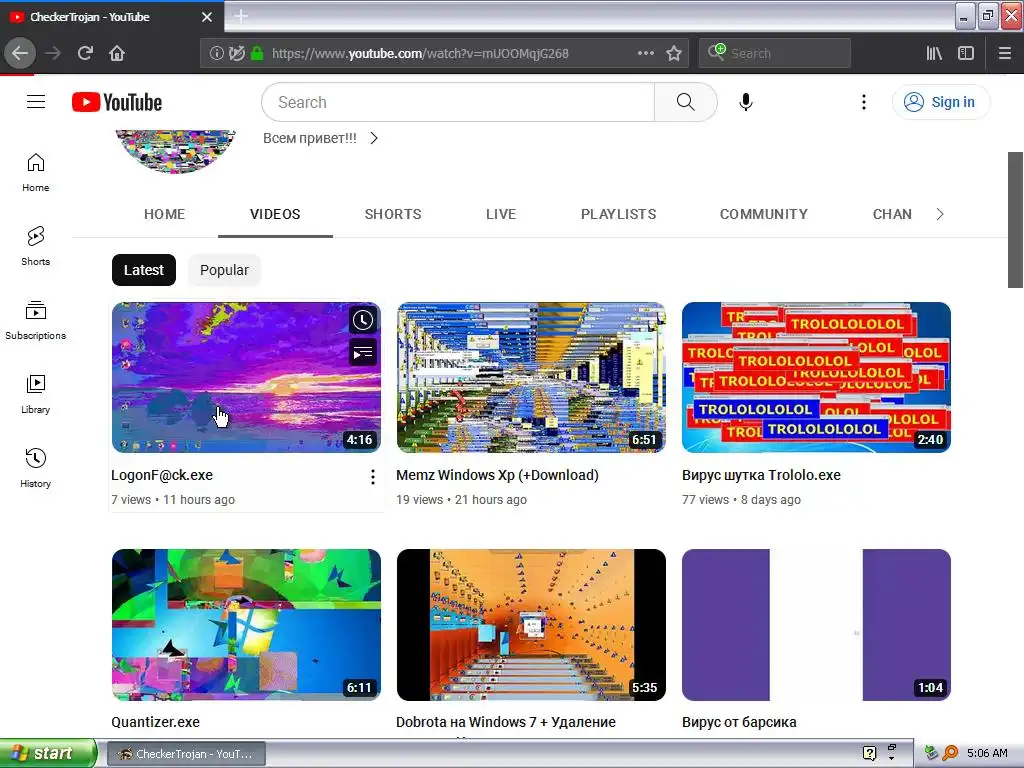The width and height of the screenshot is (1024, 768).
Task: Open History in sidebar
Action: point(35,468)
